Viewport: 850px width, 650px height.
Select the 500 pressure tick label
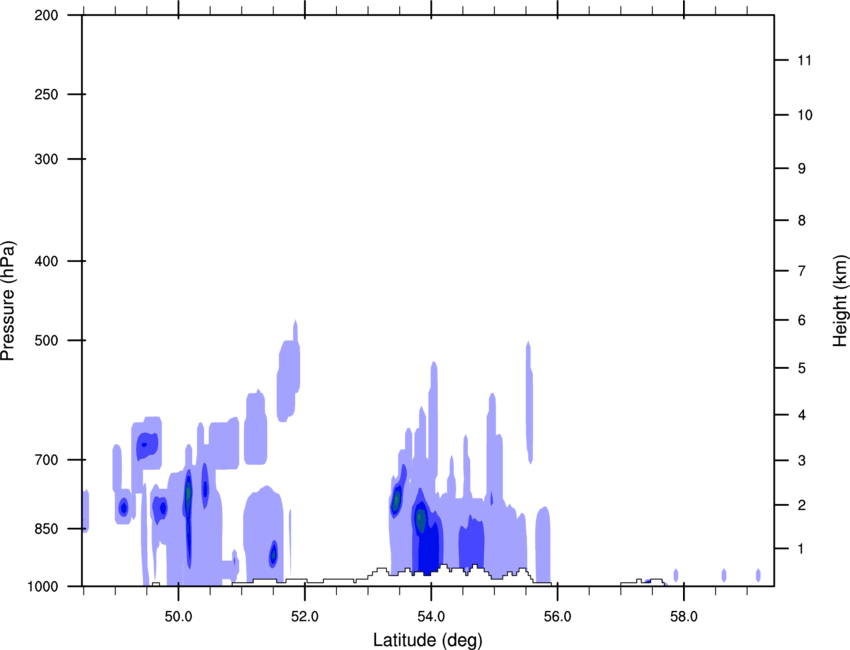(x=46, y=340)
